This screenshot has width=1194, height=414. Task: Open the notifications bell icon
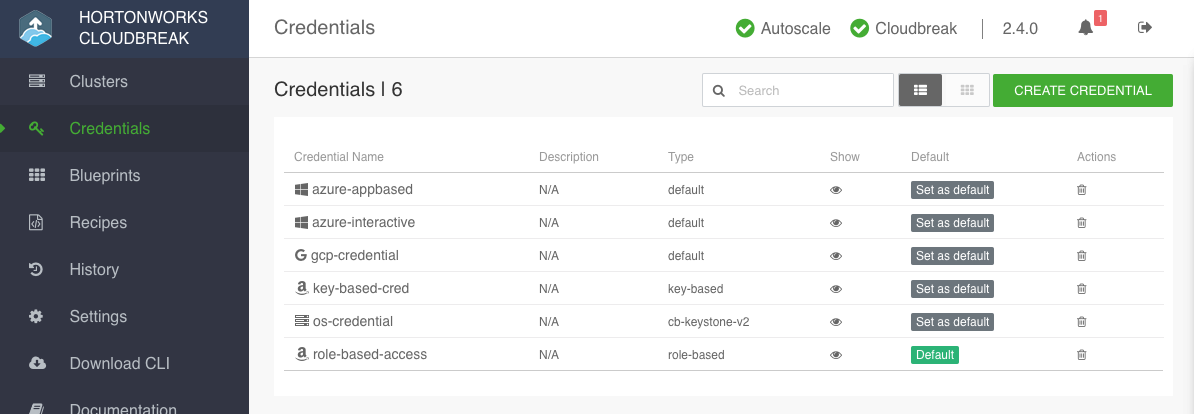click(1086, 28)
